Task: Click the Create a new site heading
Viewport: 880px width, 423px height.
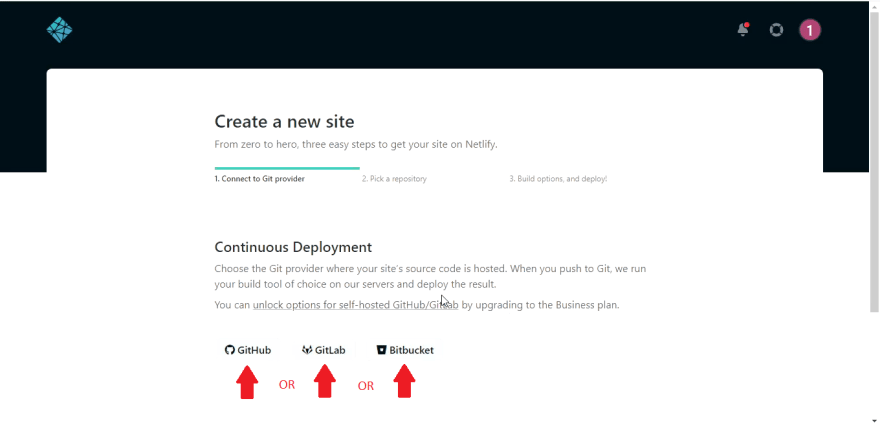Action: pyautogui.click(x=285, y=122)
